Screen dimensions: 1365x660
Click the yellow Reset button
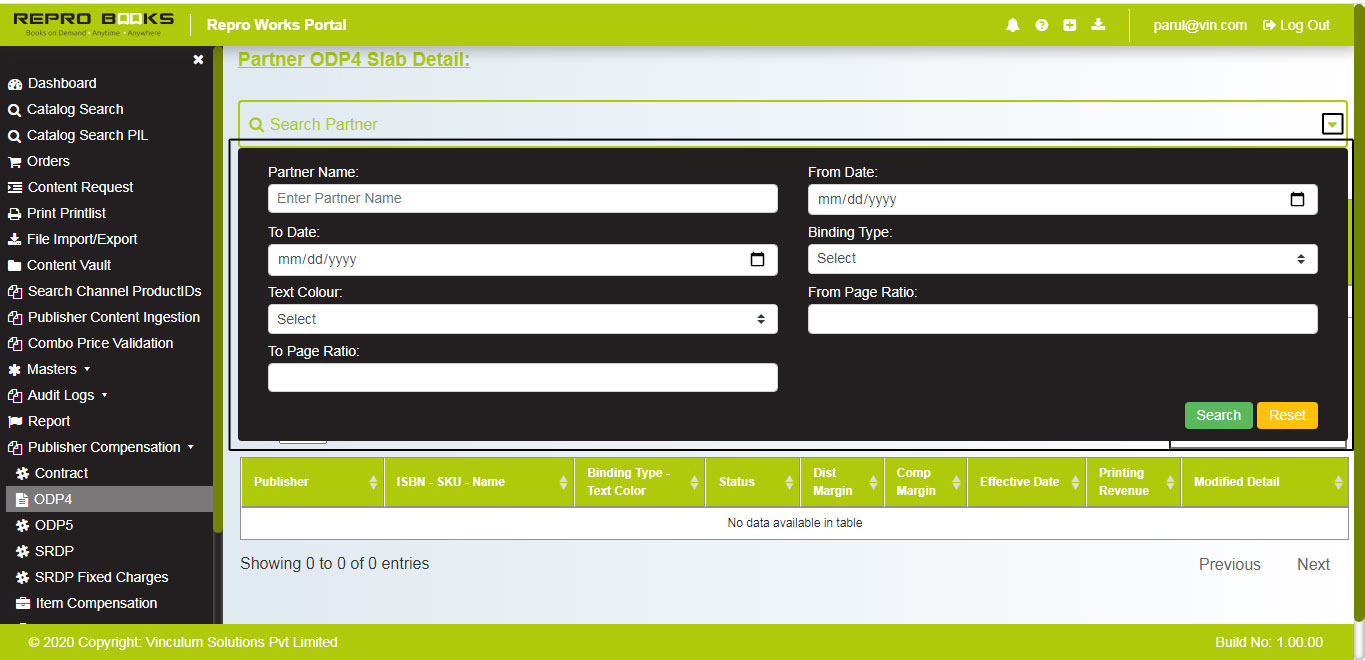pos(1287,415)
